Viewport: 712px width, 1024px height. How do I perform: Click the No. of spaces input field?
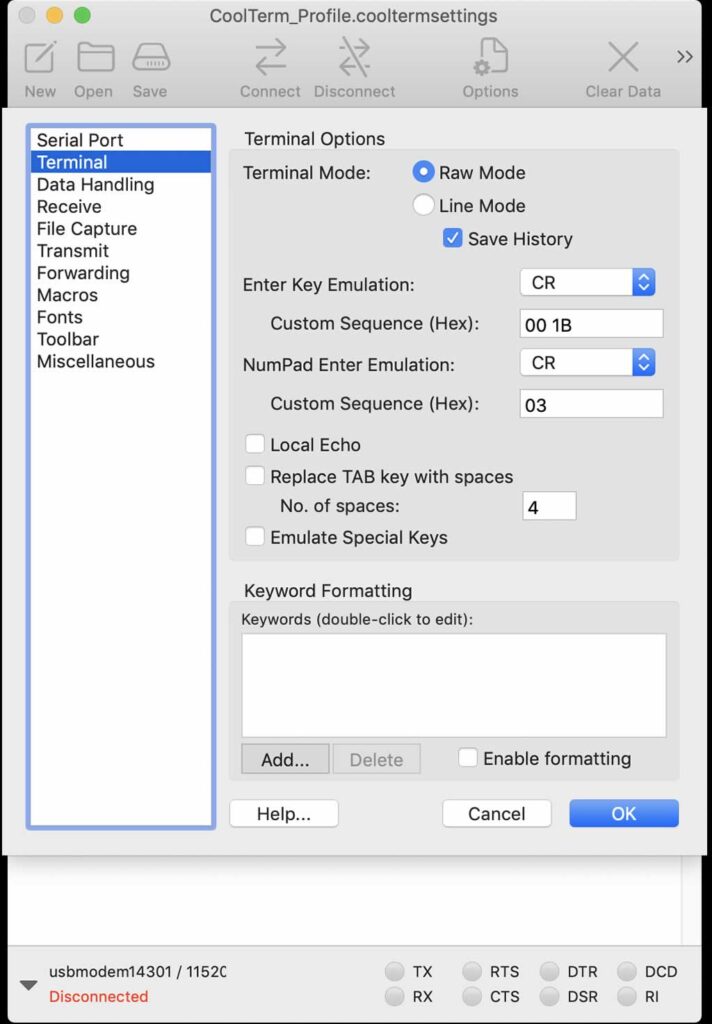pos(549,507)
